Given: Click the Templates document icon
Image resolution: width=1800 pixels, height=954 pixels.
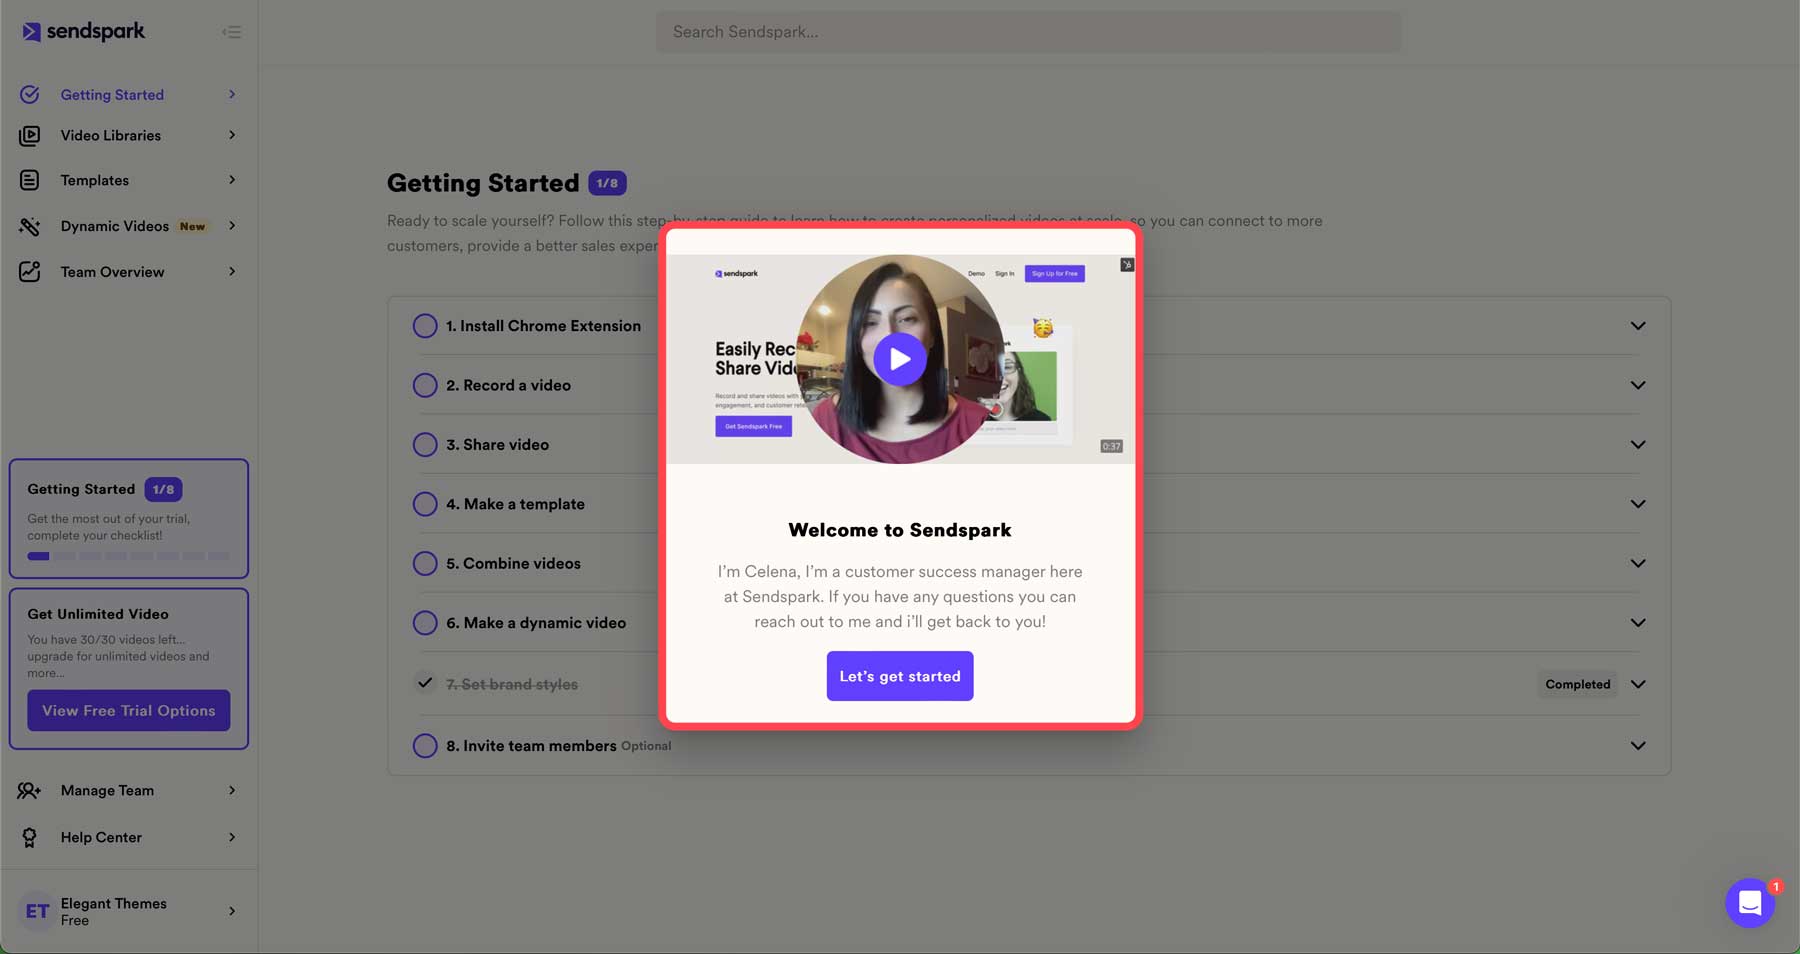Looking at the screenshot, I should coord(30,180).
